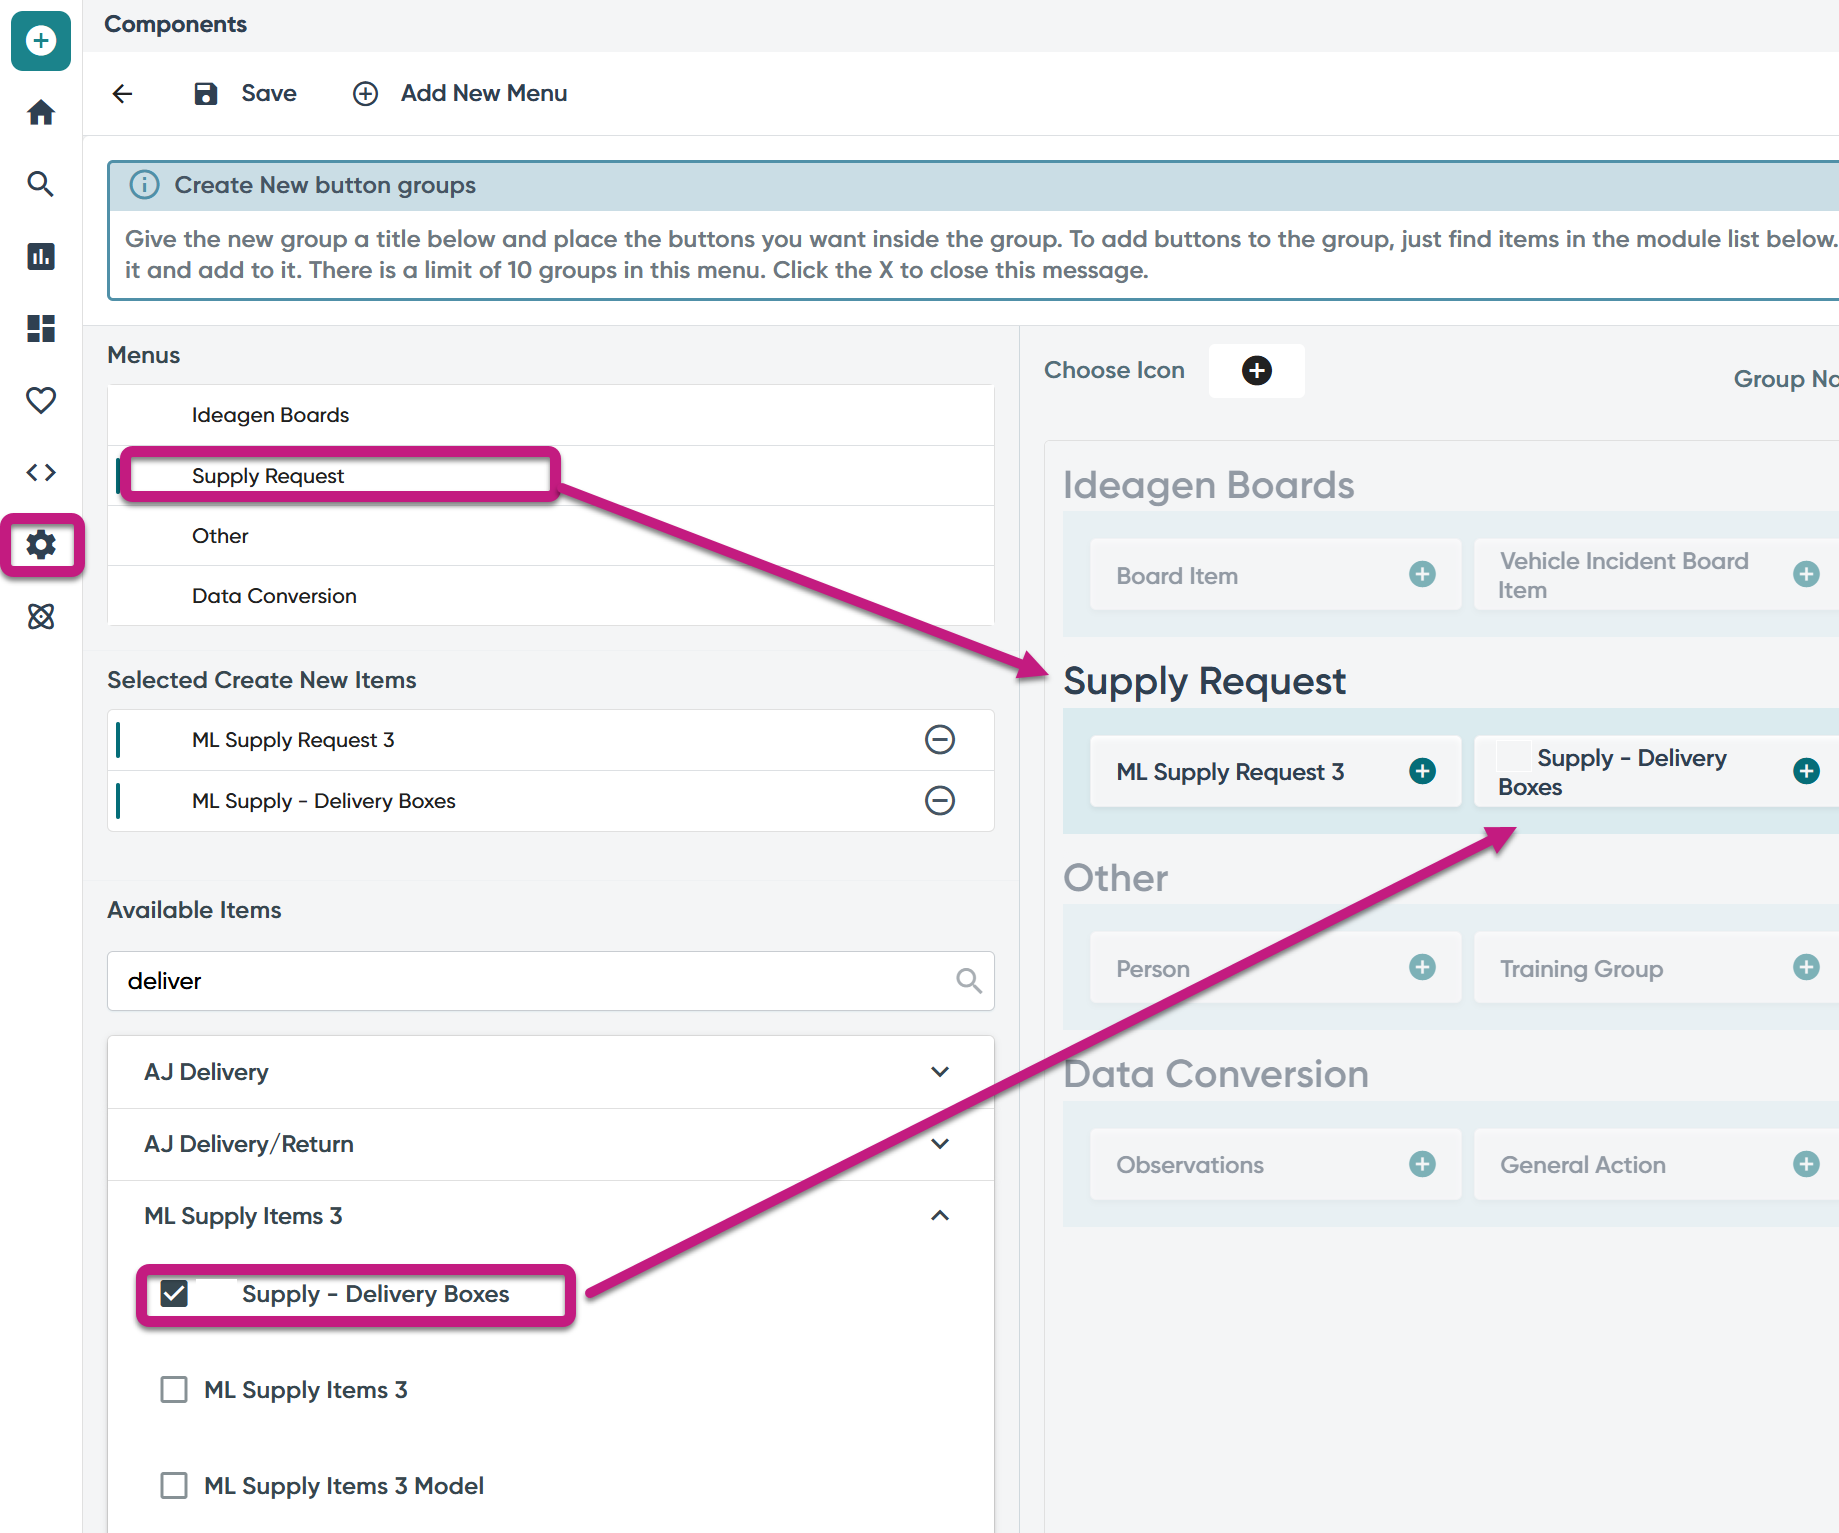This screenshot has width=1839, height=1533.
Task: Click plus on Person button
Action: [x=1422, y=967]
